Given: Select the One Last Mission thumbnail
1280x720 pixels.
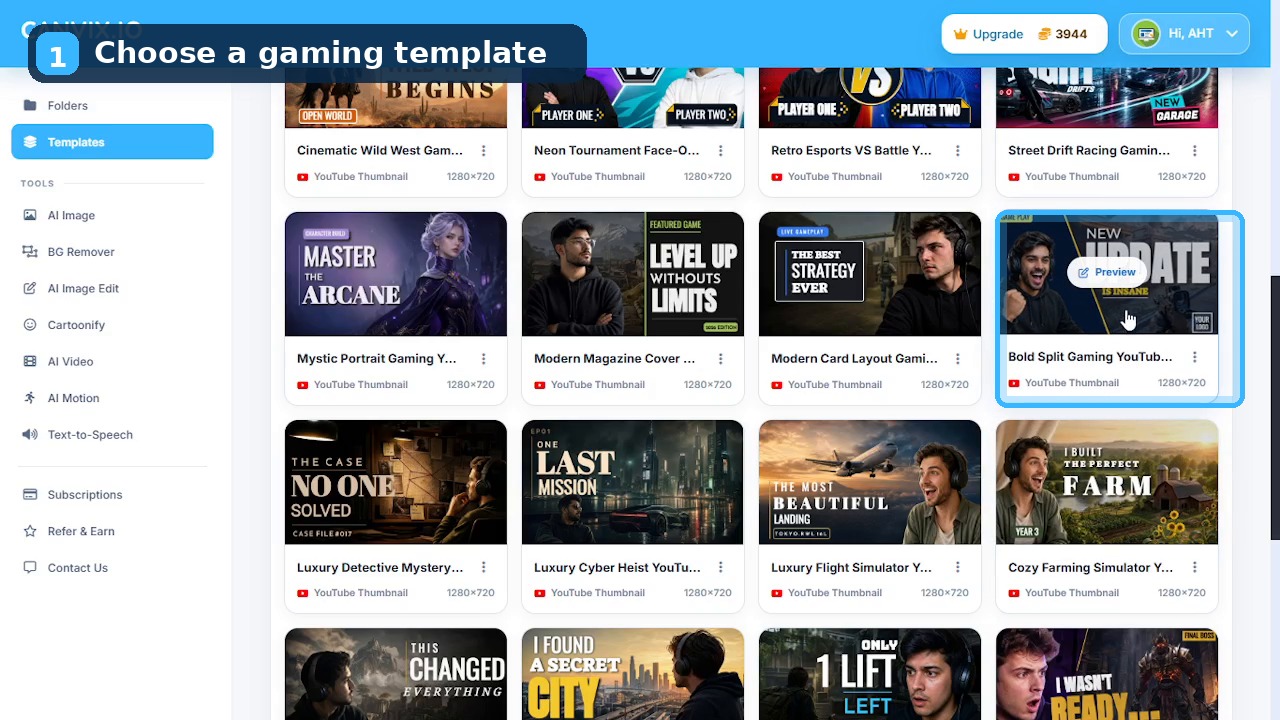Looking at the screenshot, I should pos(633,482).
